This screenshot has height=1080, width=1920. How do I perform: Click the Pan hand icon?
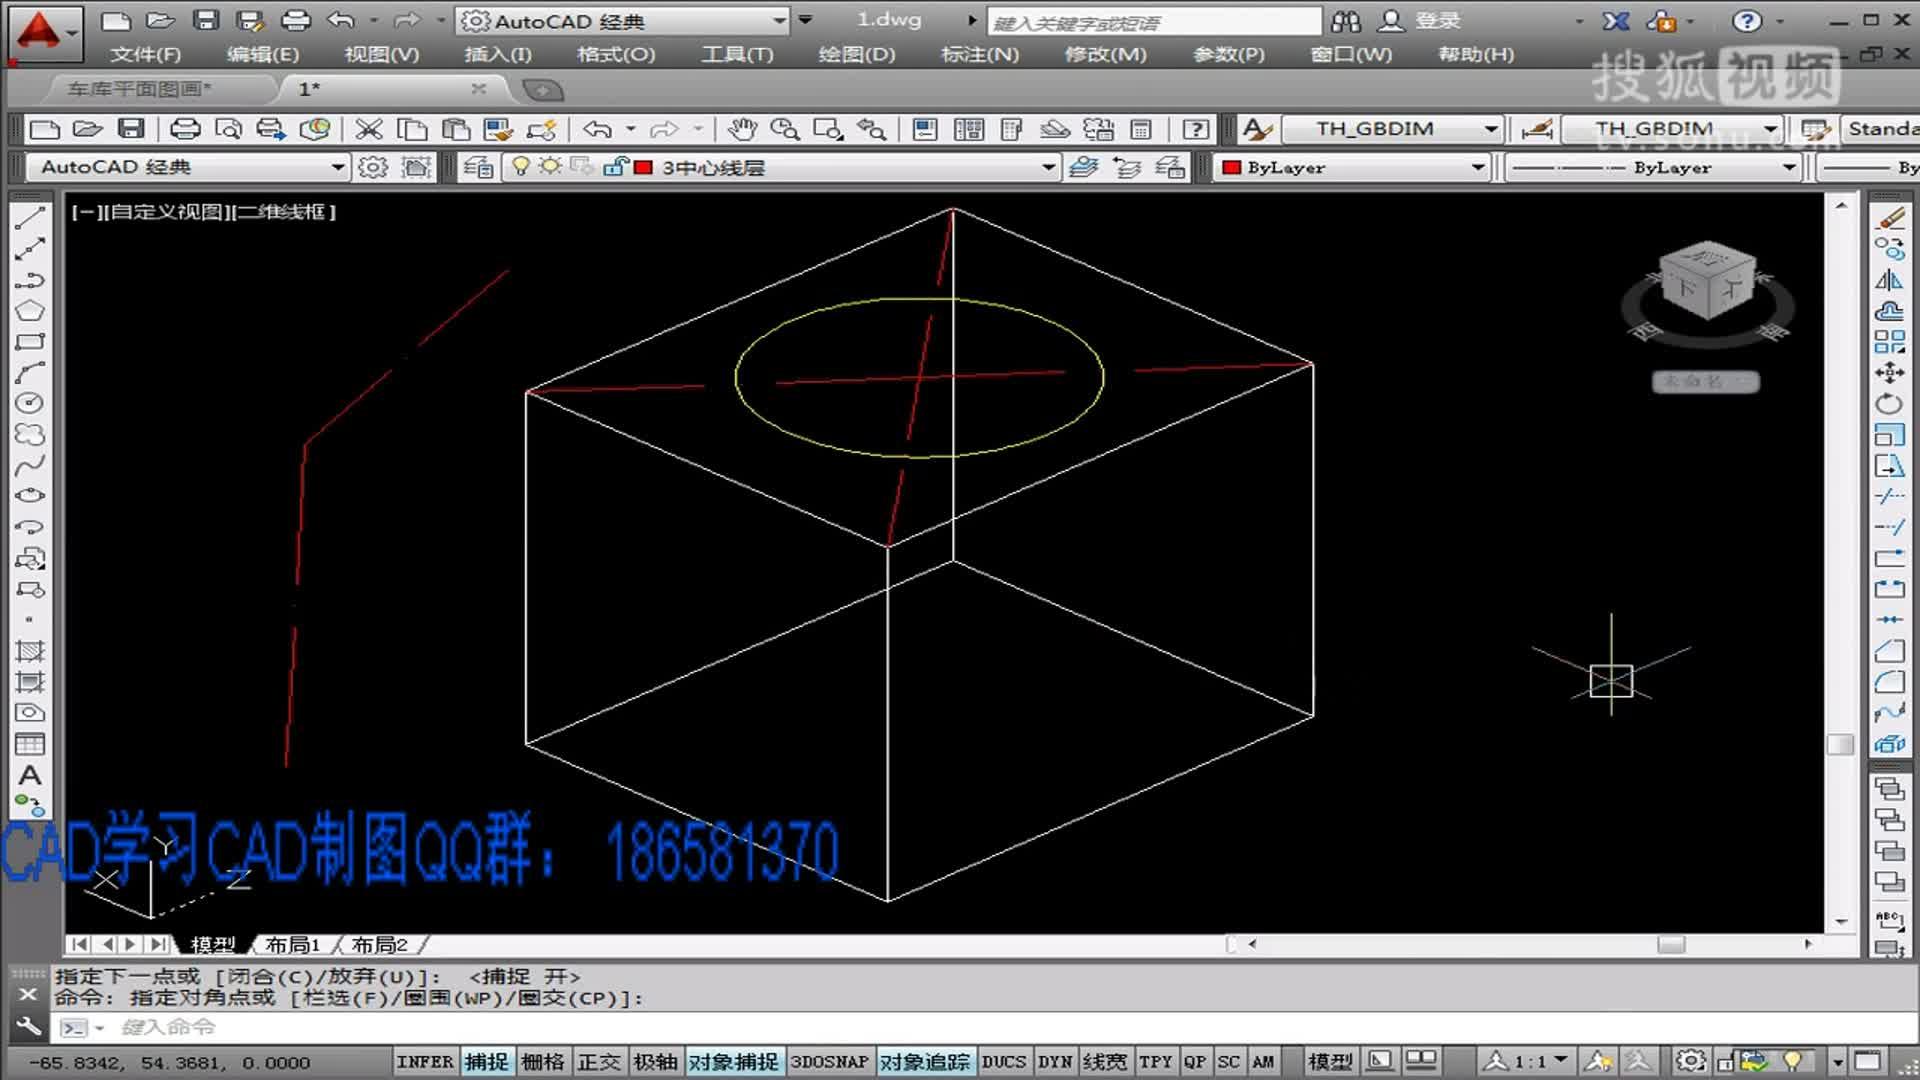tap(741, 129)
